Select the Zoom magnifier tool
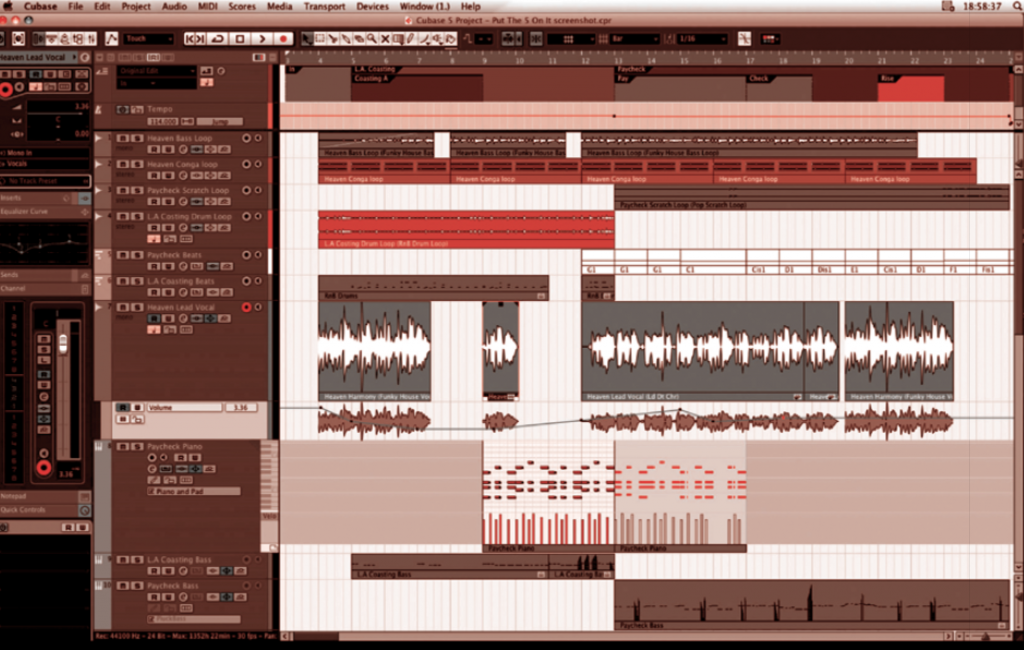 [373, 39]
